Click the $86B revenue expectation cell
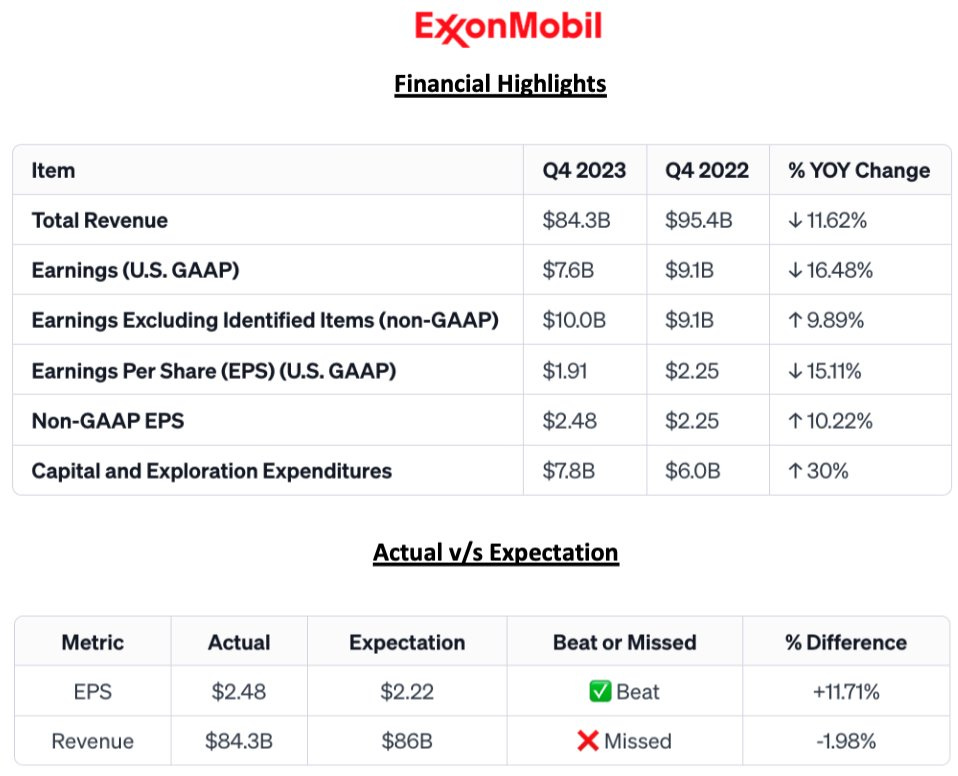This screenshot has width=958, height=776. [x=406, y=741]
